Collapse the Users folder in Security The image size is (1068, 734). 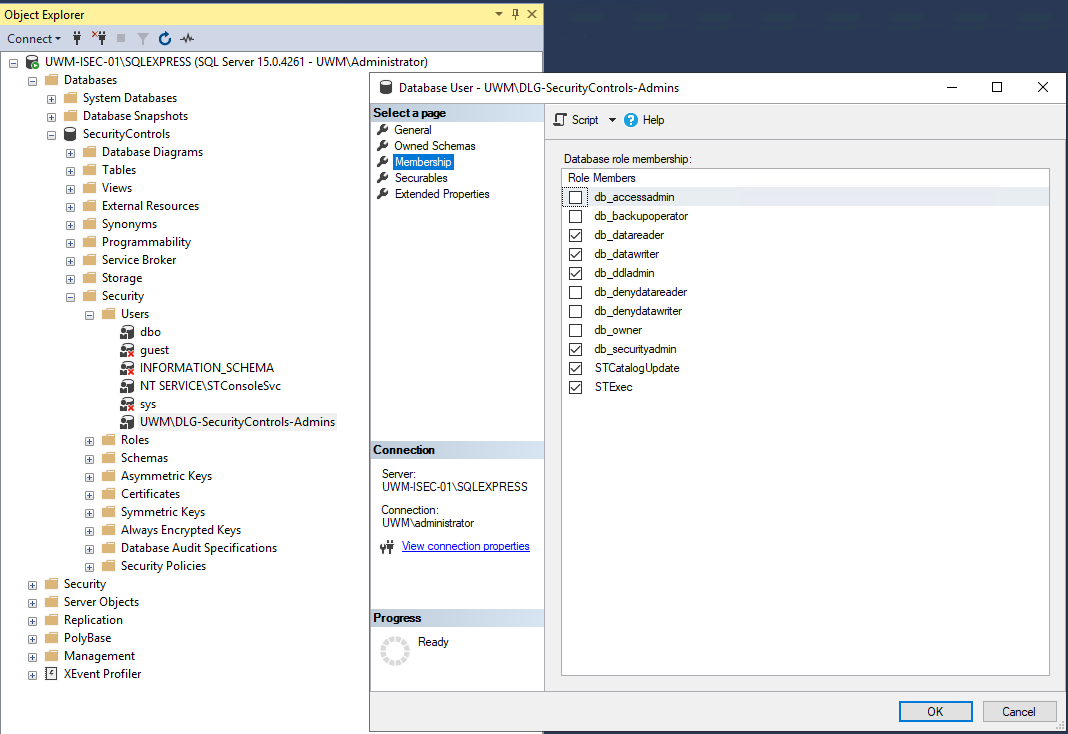tap(88, 313)
